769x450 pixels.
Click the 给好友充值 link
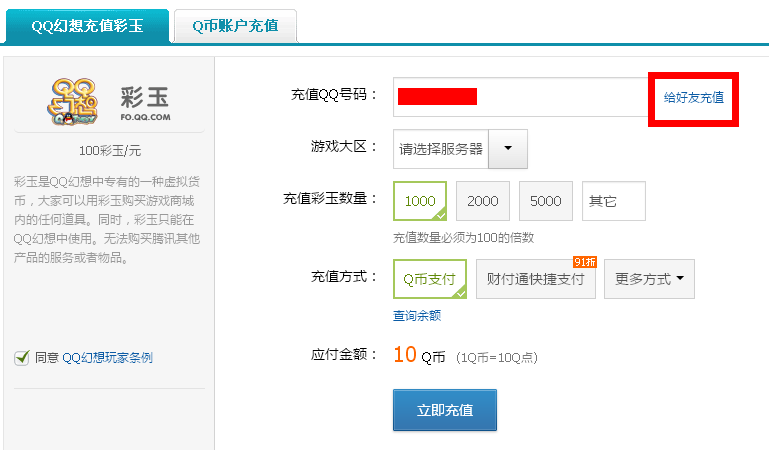tap(693, 98)
